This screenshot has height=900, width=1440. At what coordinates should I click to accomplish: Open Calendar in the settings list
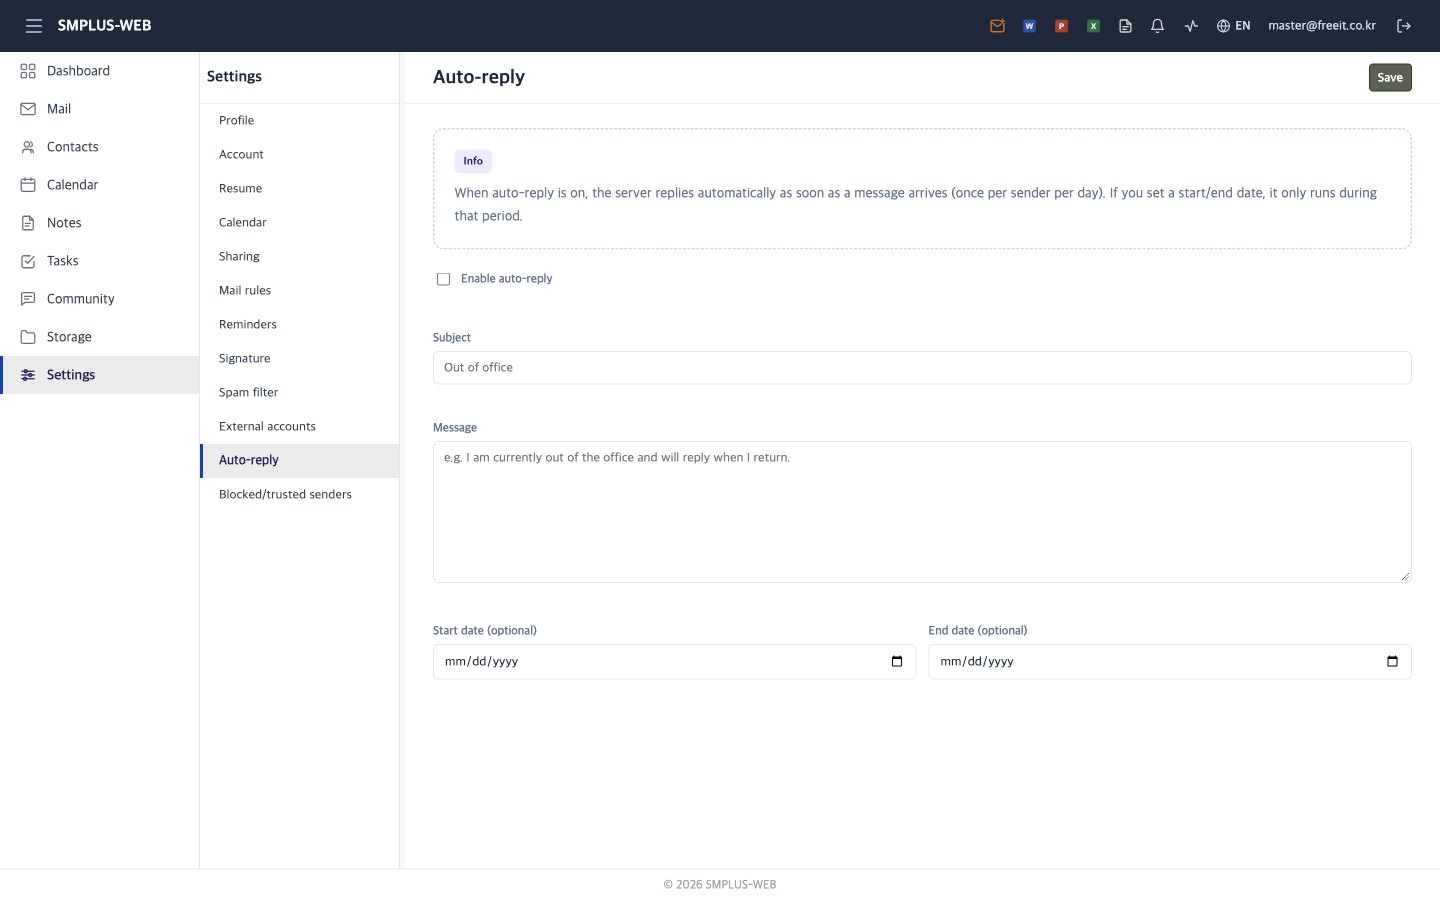(x=299, y=222)
